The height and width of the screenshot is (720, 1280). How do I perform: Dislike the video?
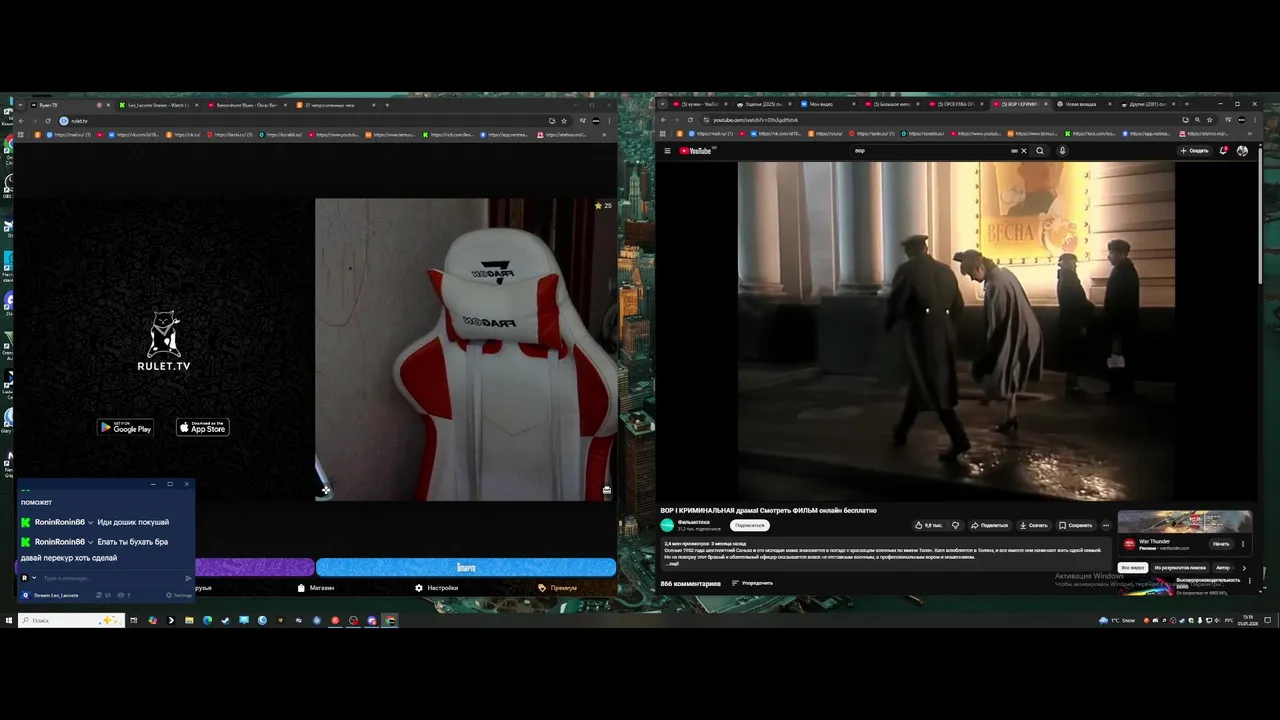tap(955, 525)
